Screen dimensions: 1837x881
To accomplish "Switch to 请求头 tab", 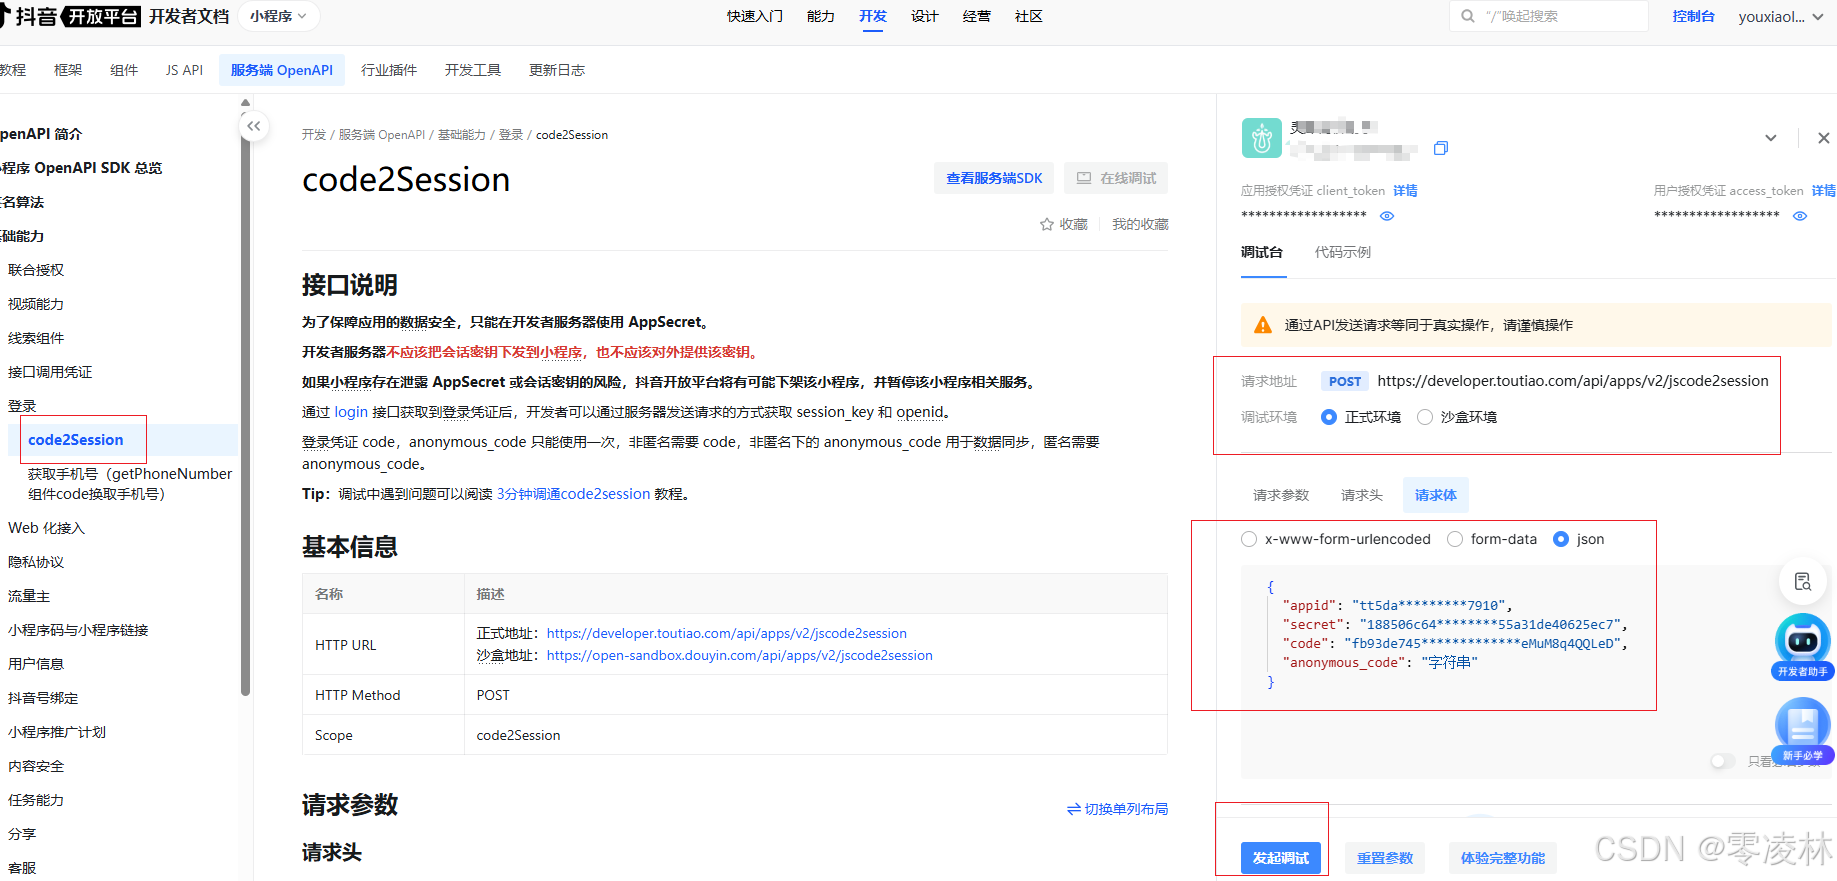I will (x=1362, y=495).
